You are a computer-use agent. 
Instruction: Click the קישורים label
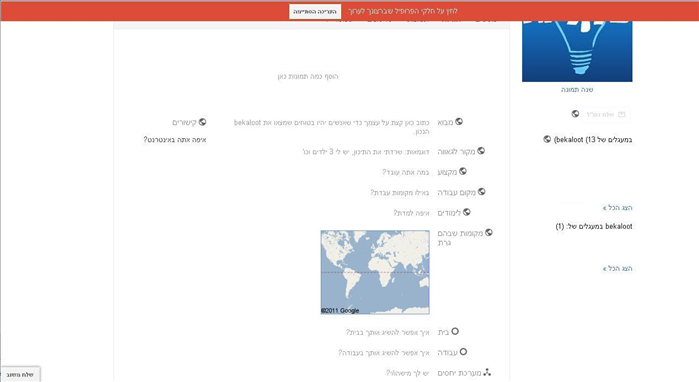point(185,122)
